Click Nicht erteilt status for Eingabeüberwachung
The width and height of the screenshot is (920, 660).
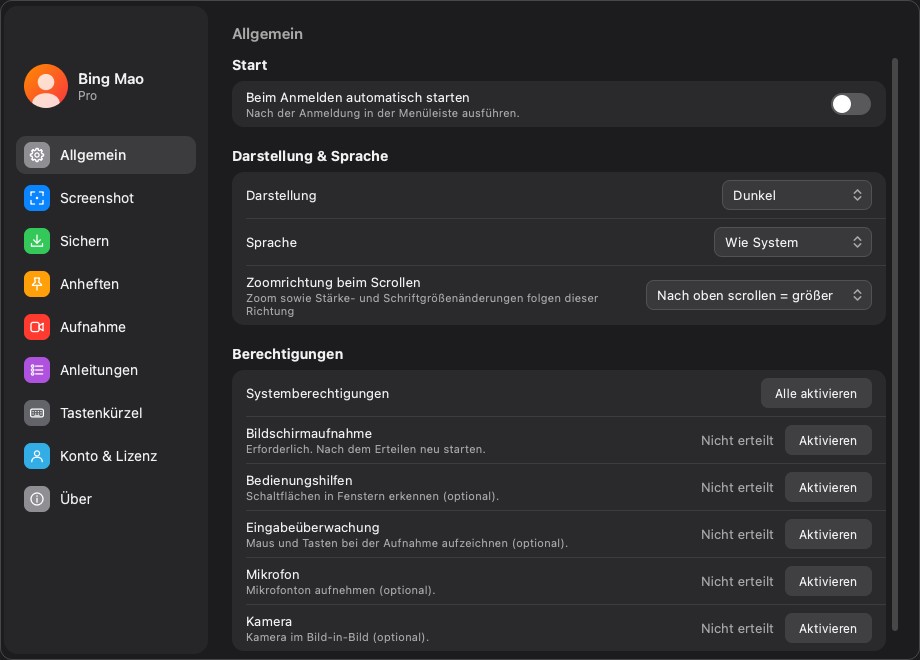click(x=737, y=534)
